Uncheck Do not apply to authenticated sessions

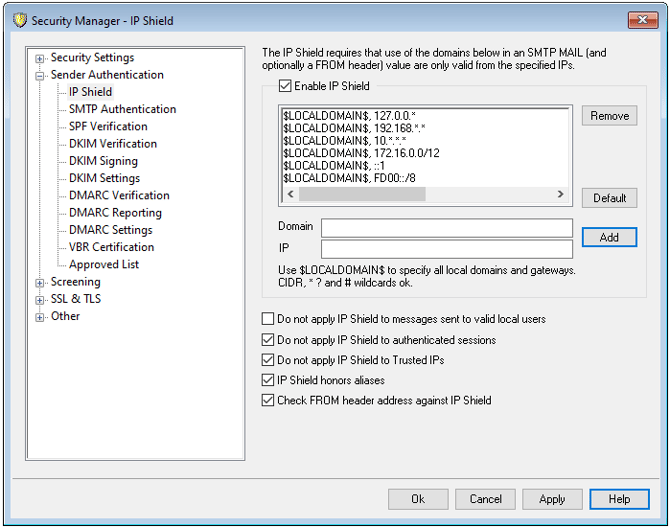click(268, 340)
